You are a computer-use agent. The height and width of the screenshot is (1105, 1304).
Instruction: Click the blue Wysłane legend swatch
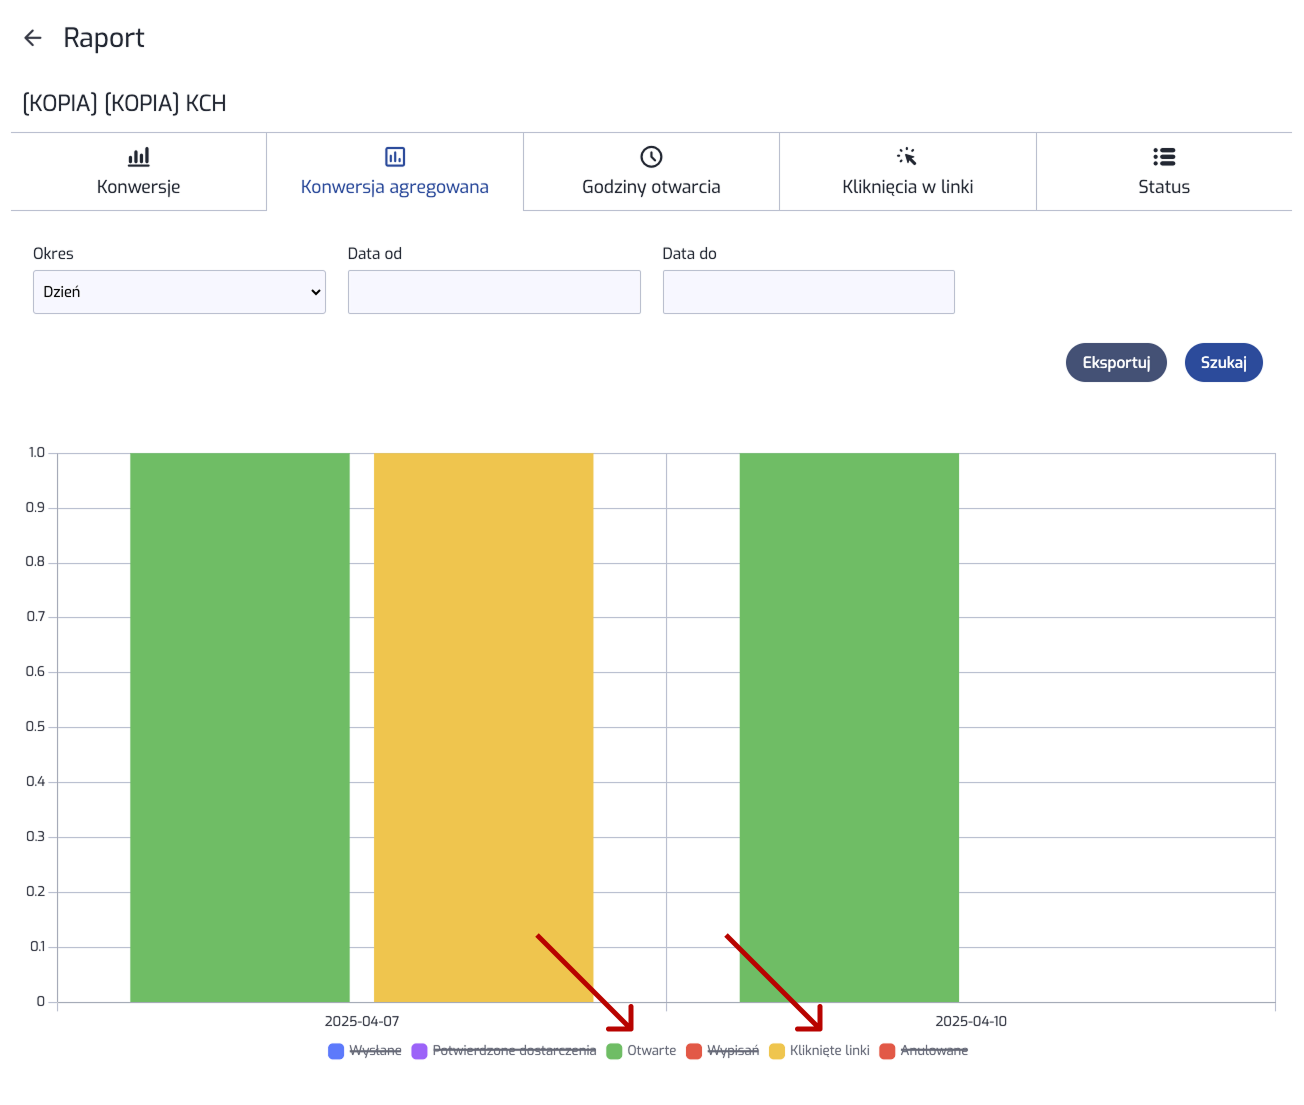(x=336, y=1051)
